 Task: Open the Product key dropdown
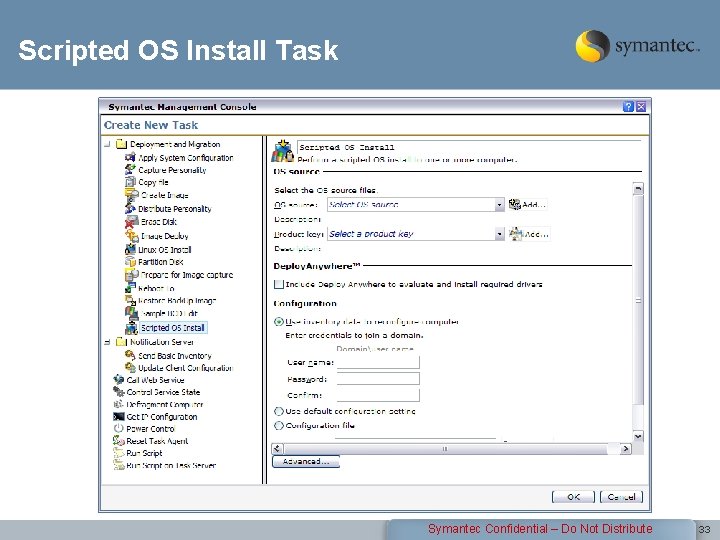coord(500,234)
